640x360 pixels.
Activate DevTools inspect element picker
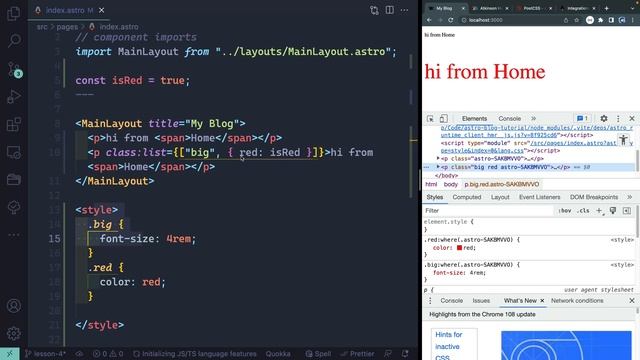tap(430, 118)
